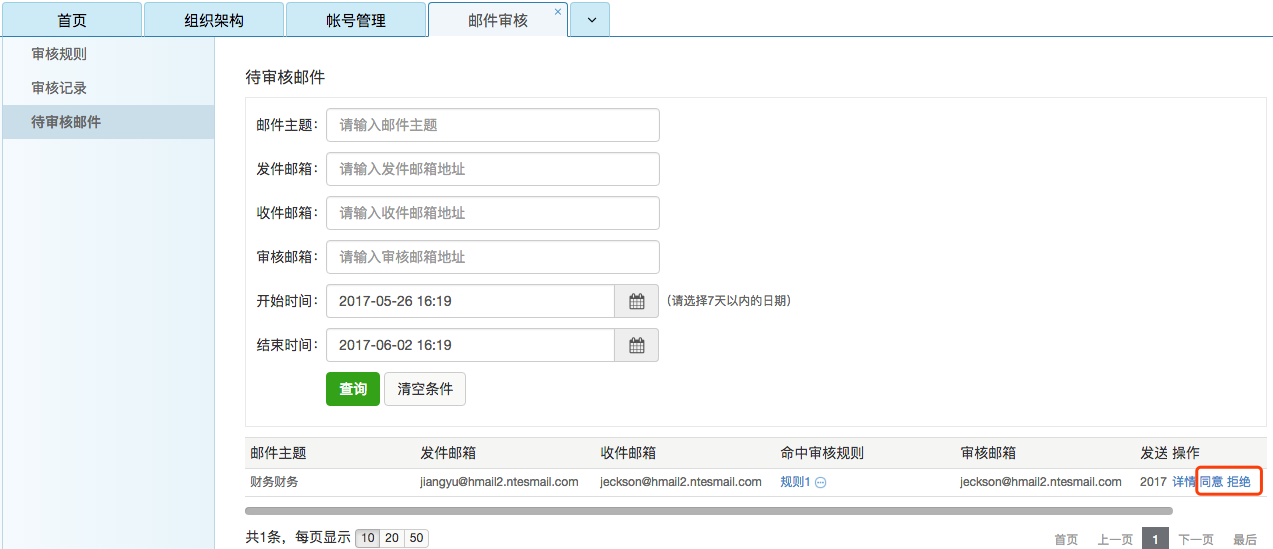
Task: Close the 邮件审核 tab
Action: click(x=557, y=12)
